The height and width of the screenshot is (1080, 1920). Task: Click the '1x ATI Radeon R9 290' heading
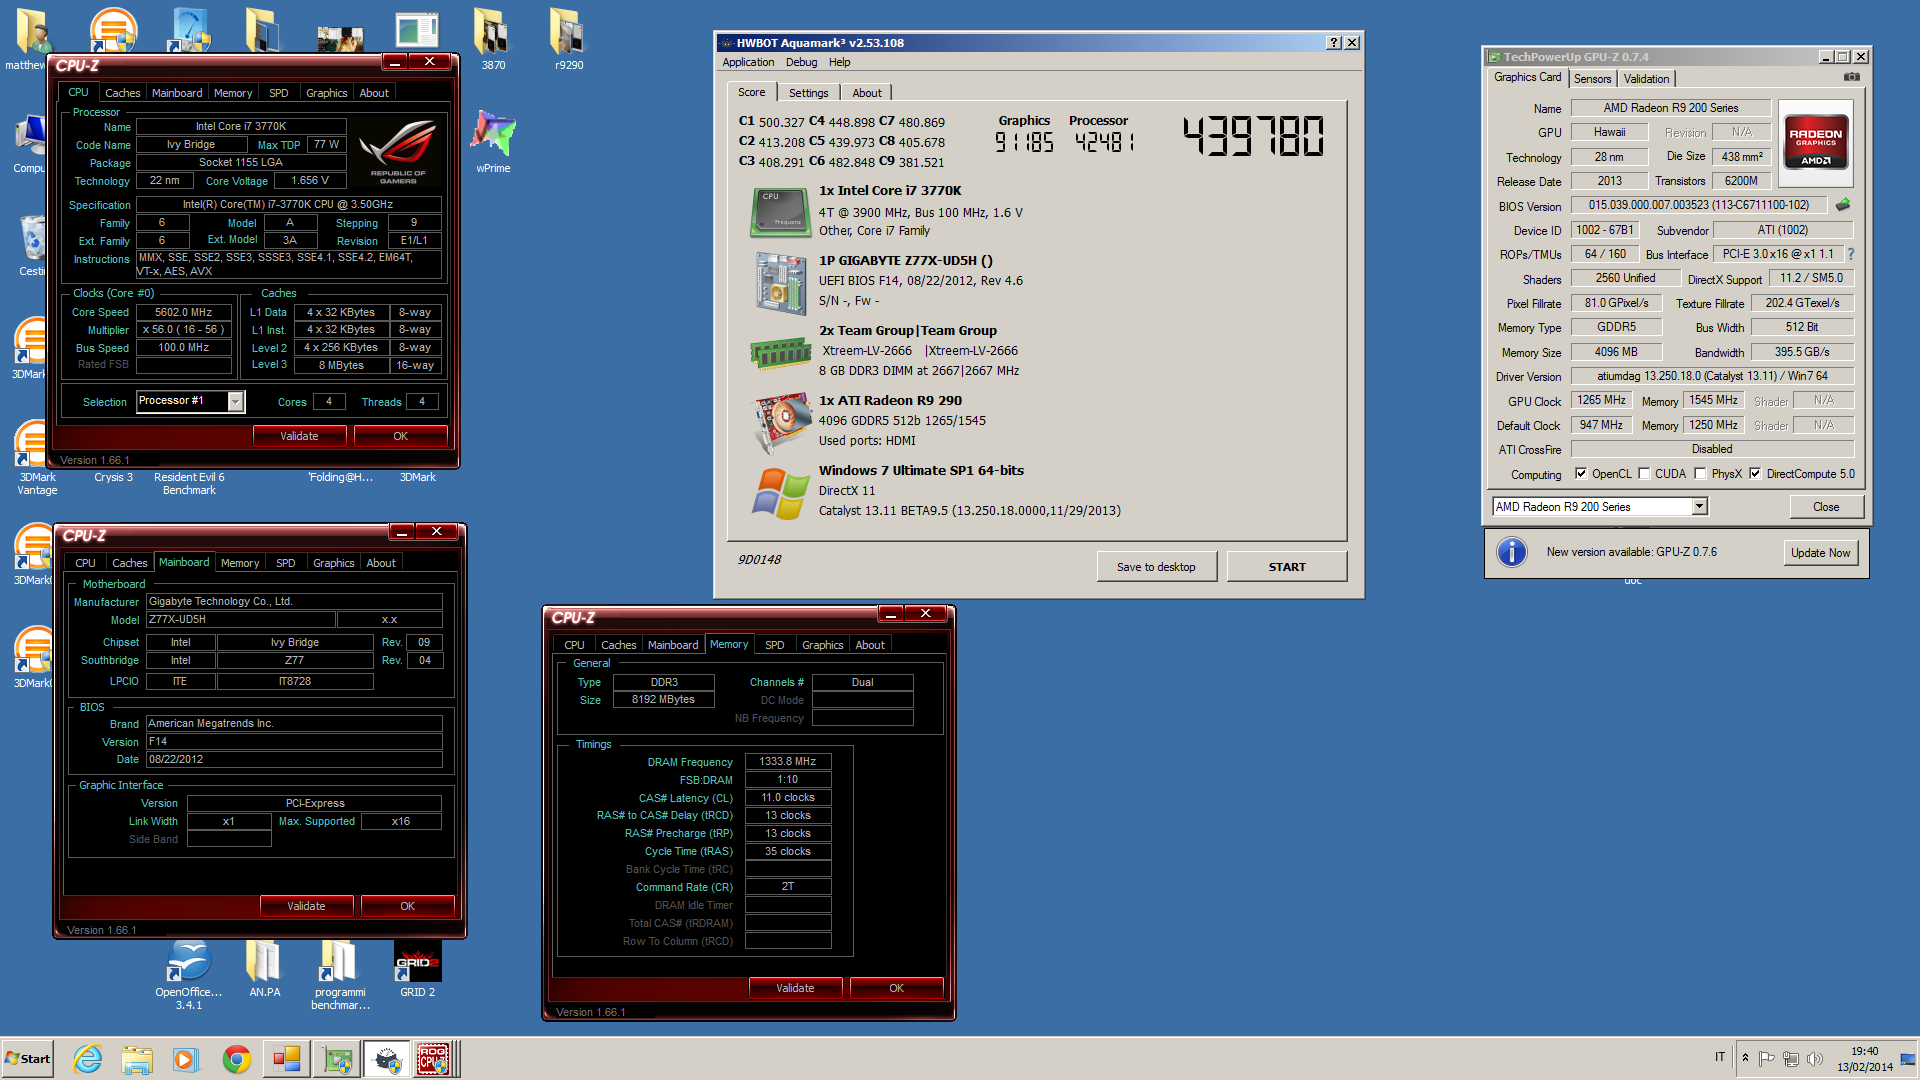coord(890,401)
